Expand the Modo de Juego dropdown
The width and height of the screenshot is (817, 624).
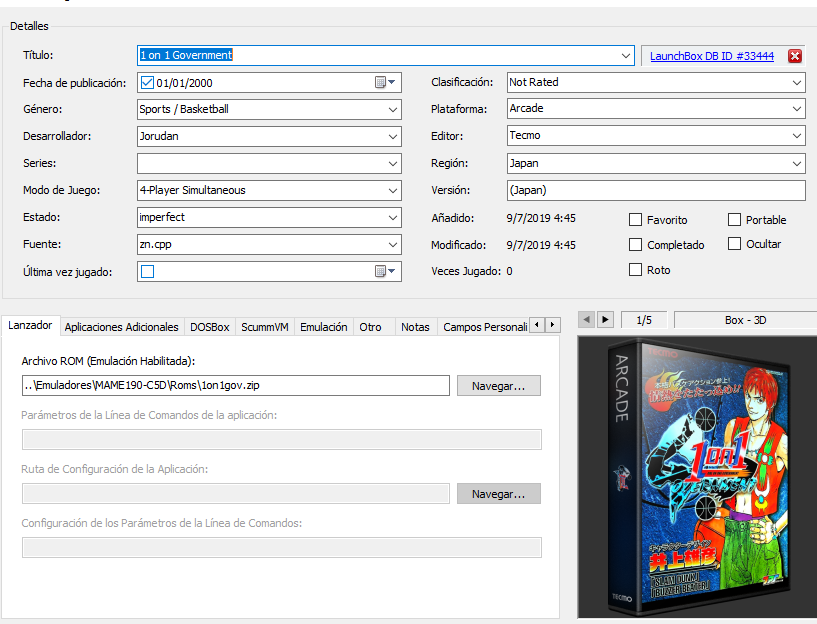[x=393, y=191]
